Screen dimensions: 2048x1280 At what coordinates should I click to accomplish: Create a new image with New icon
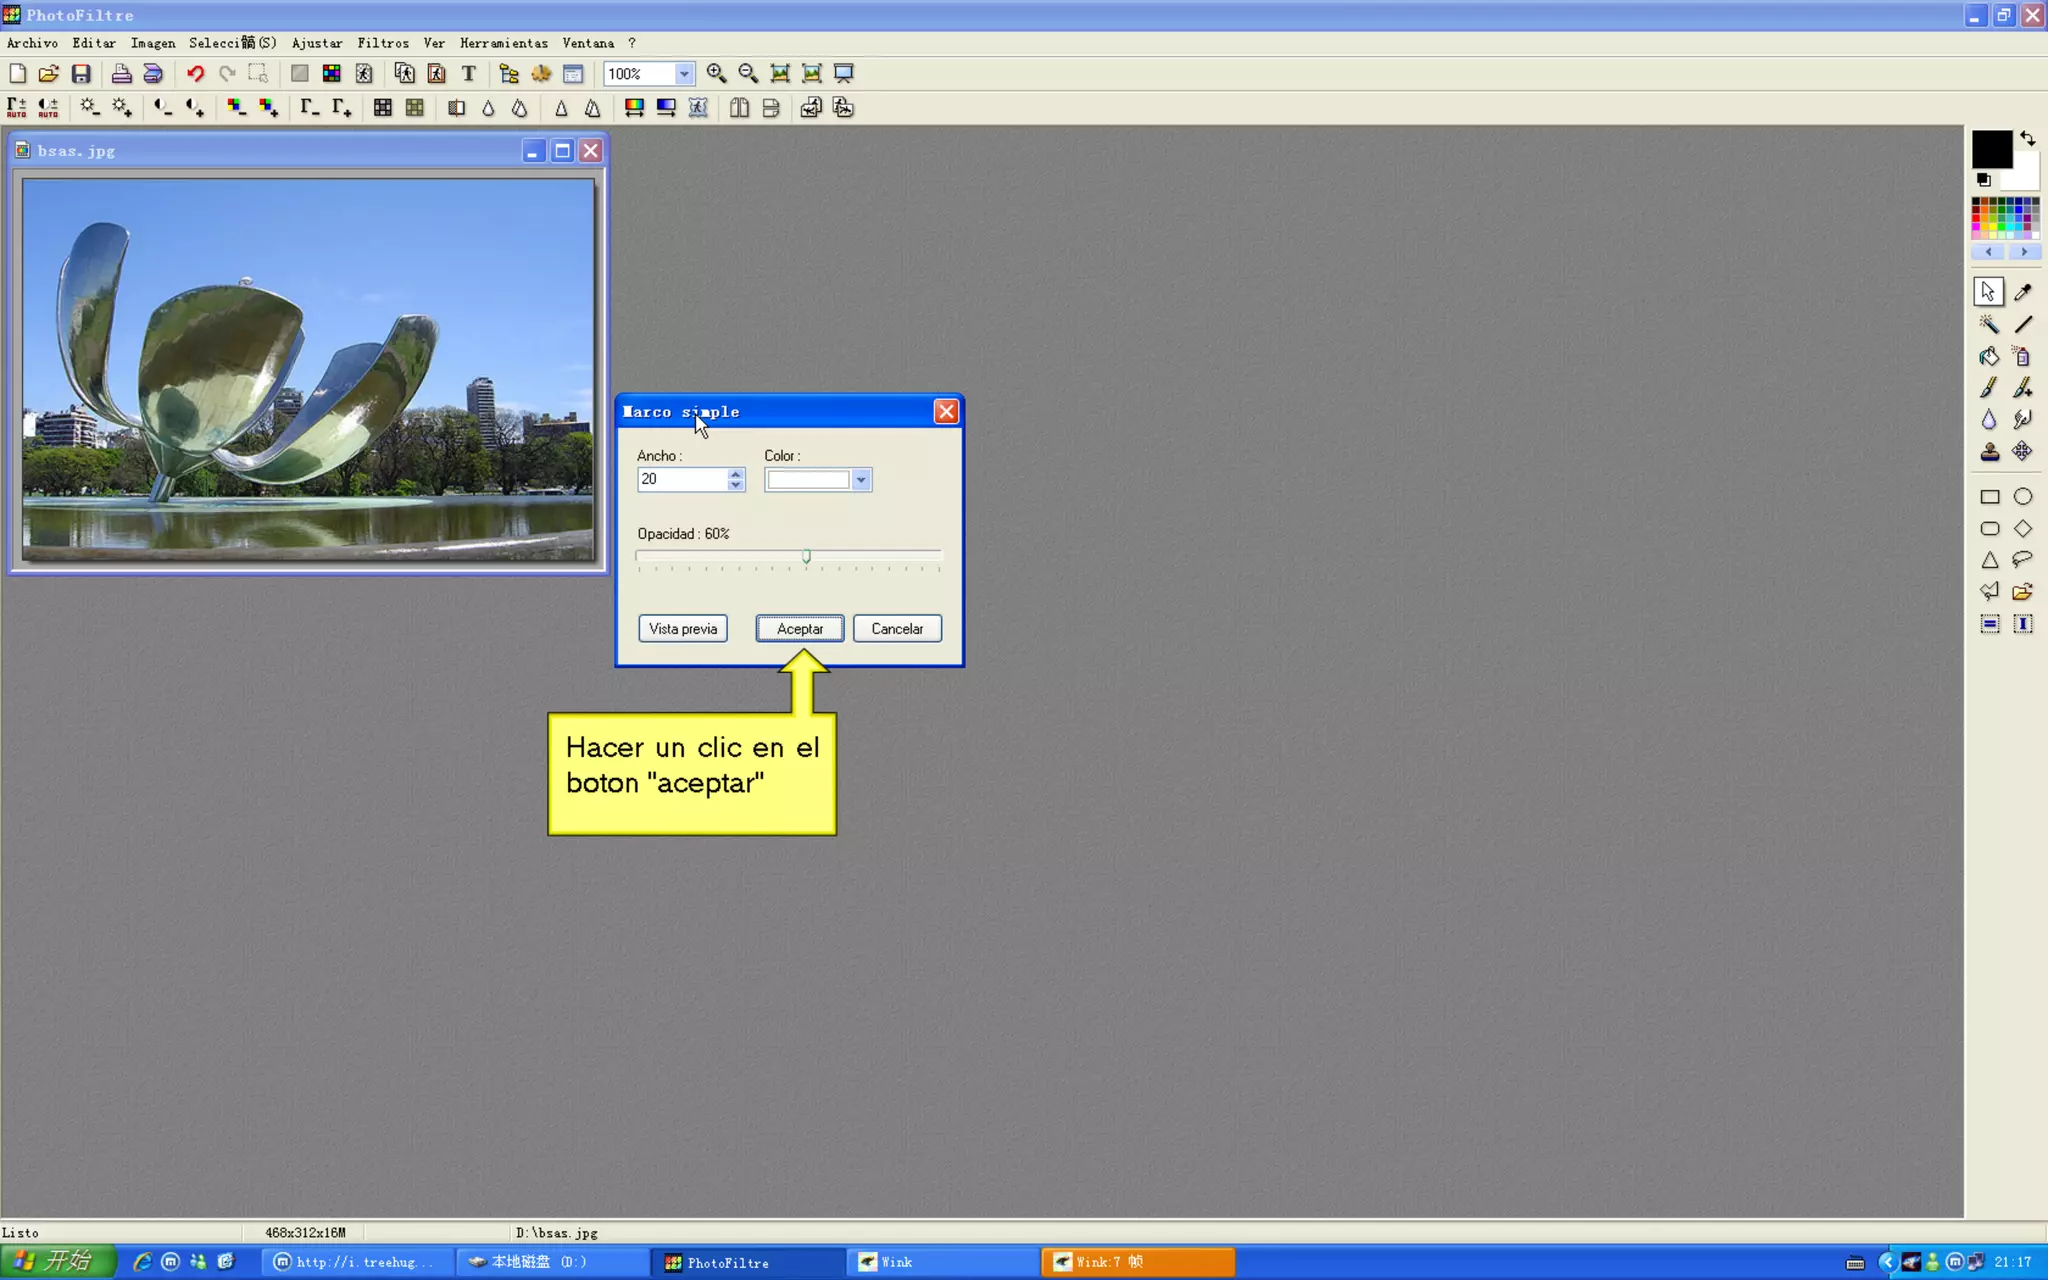17,73
